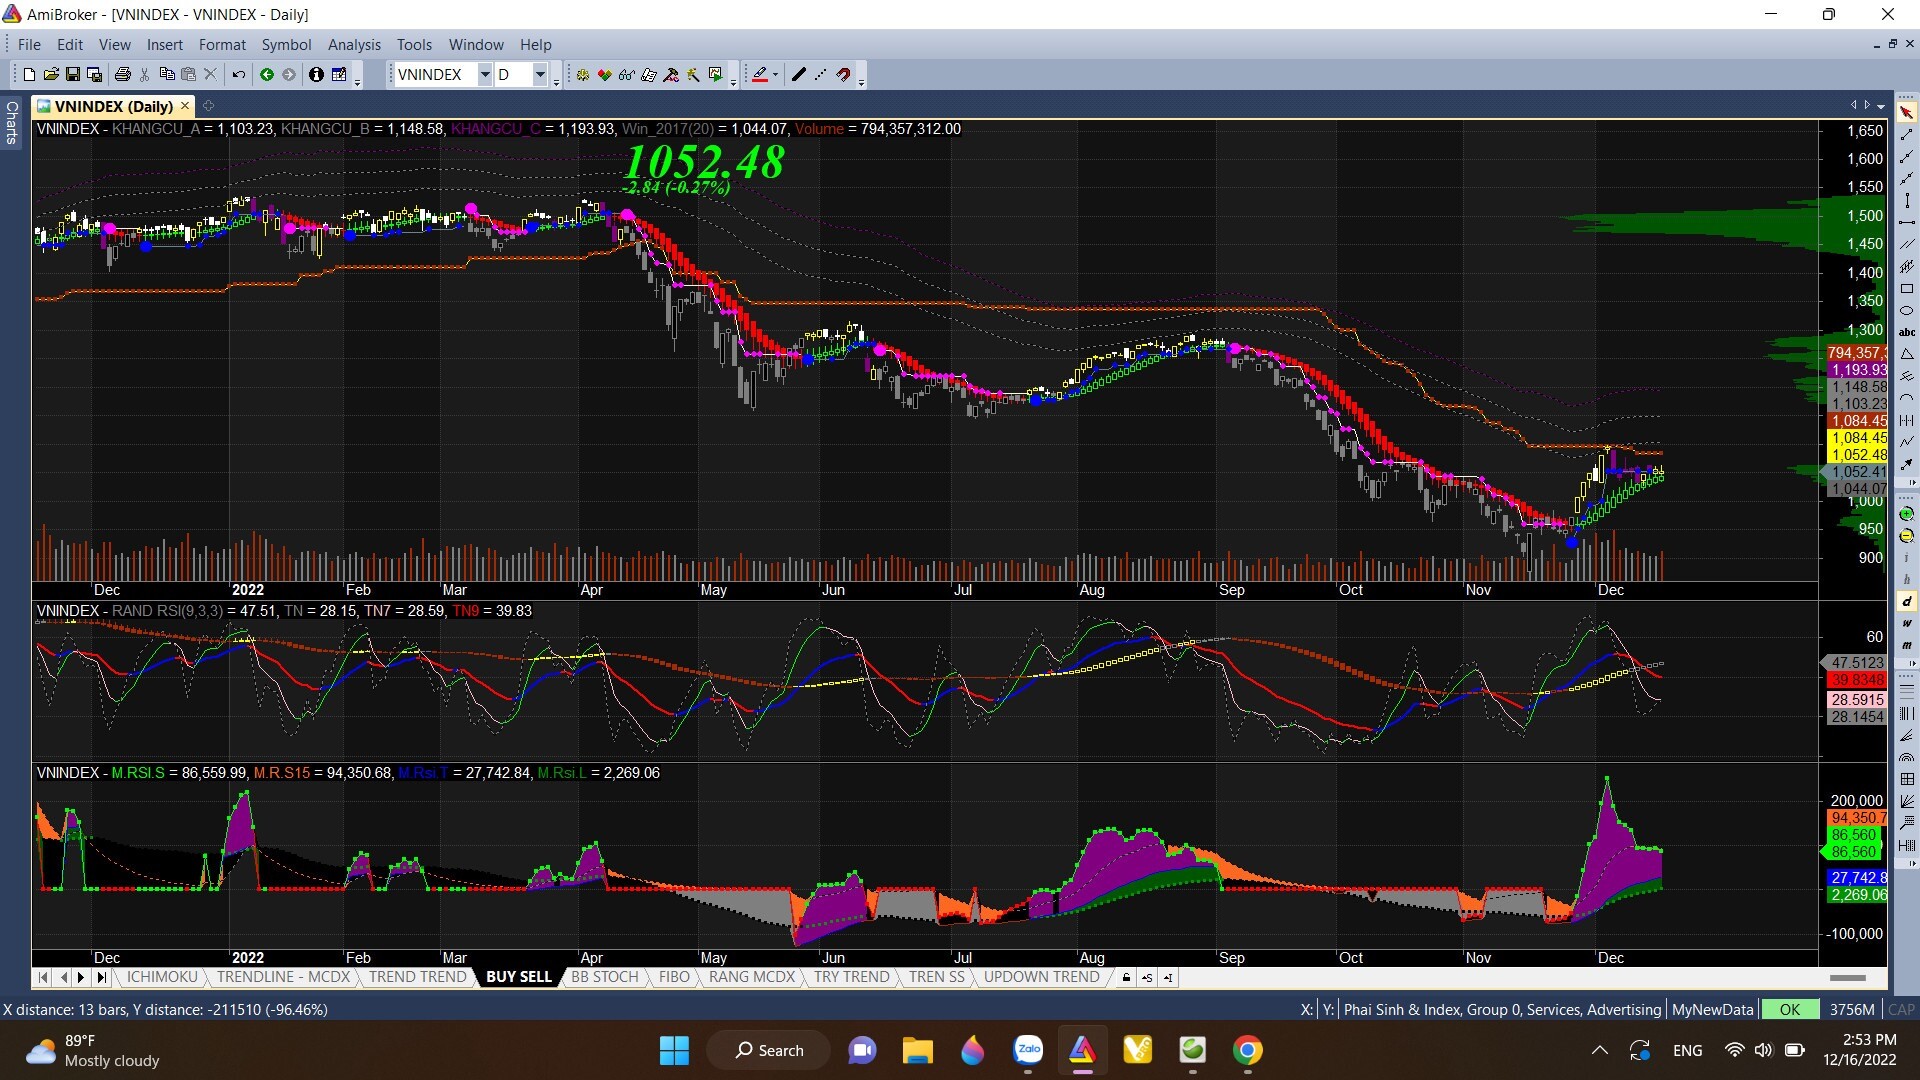The width and height of the screenshot is (1920, 1080).
Task: Click the Zoom in magnifier
Action: point(1907,515)
